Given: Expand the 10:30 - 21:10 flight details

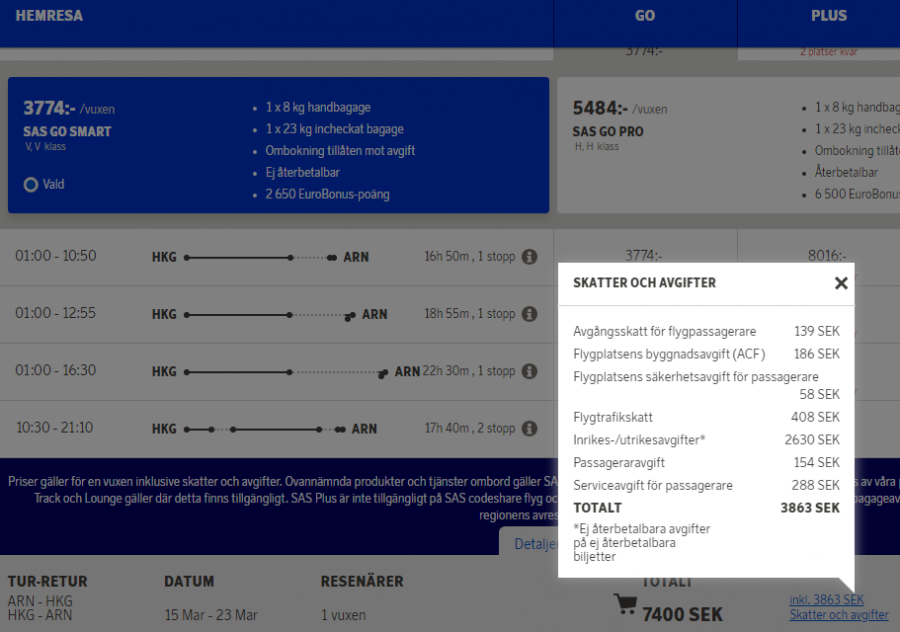Looking at the screenshot, I should point(66,427).
